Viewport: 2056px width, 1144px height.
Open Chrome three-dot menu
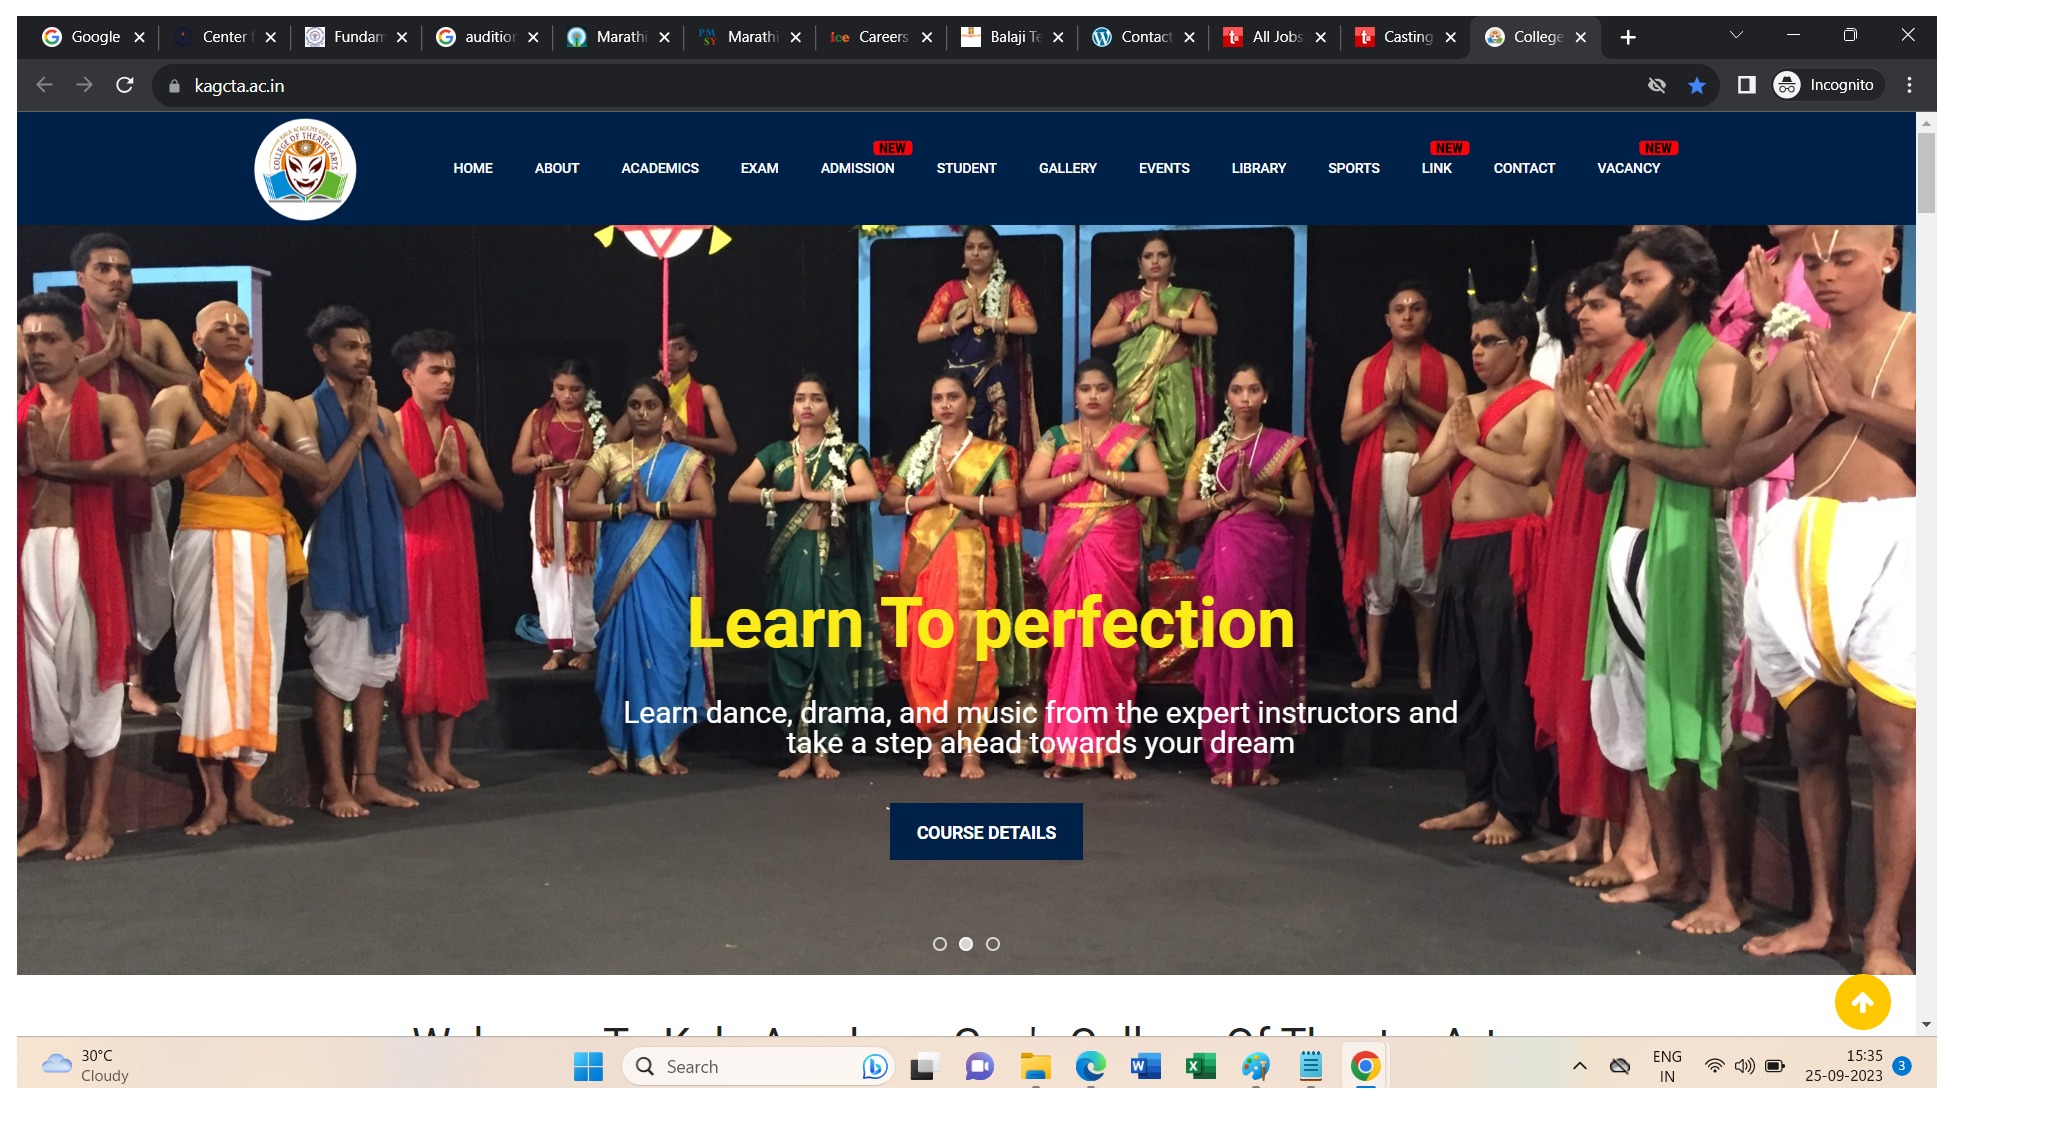1909,86
